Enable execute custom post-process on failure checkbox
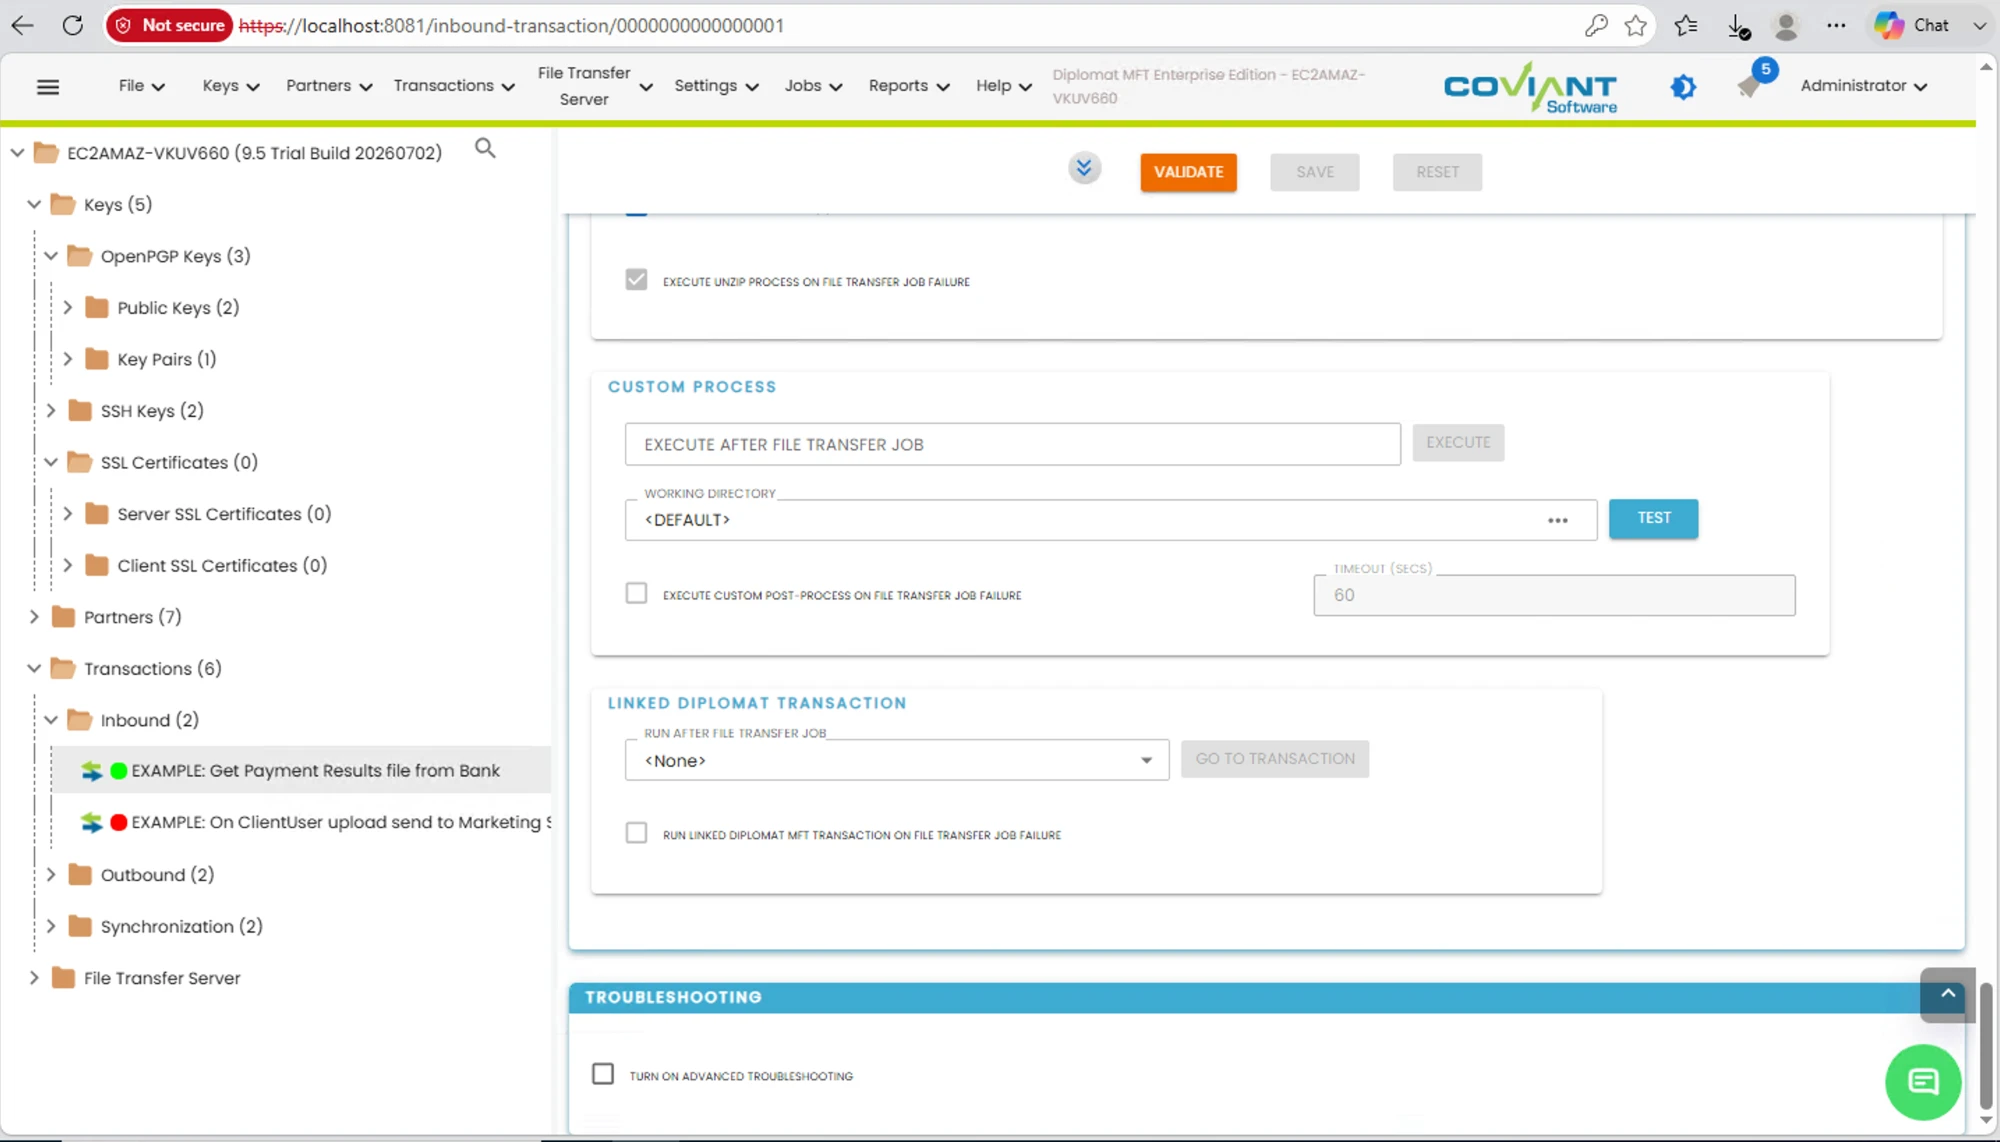2000x1142 pixels. point(636,593)
